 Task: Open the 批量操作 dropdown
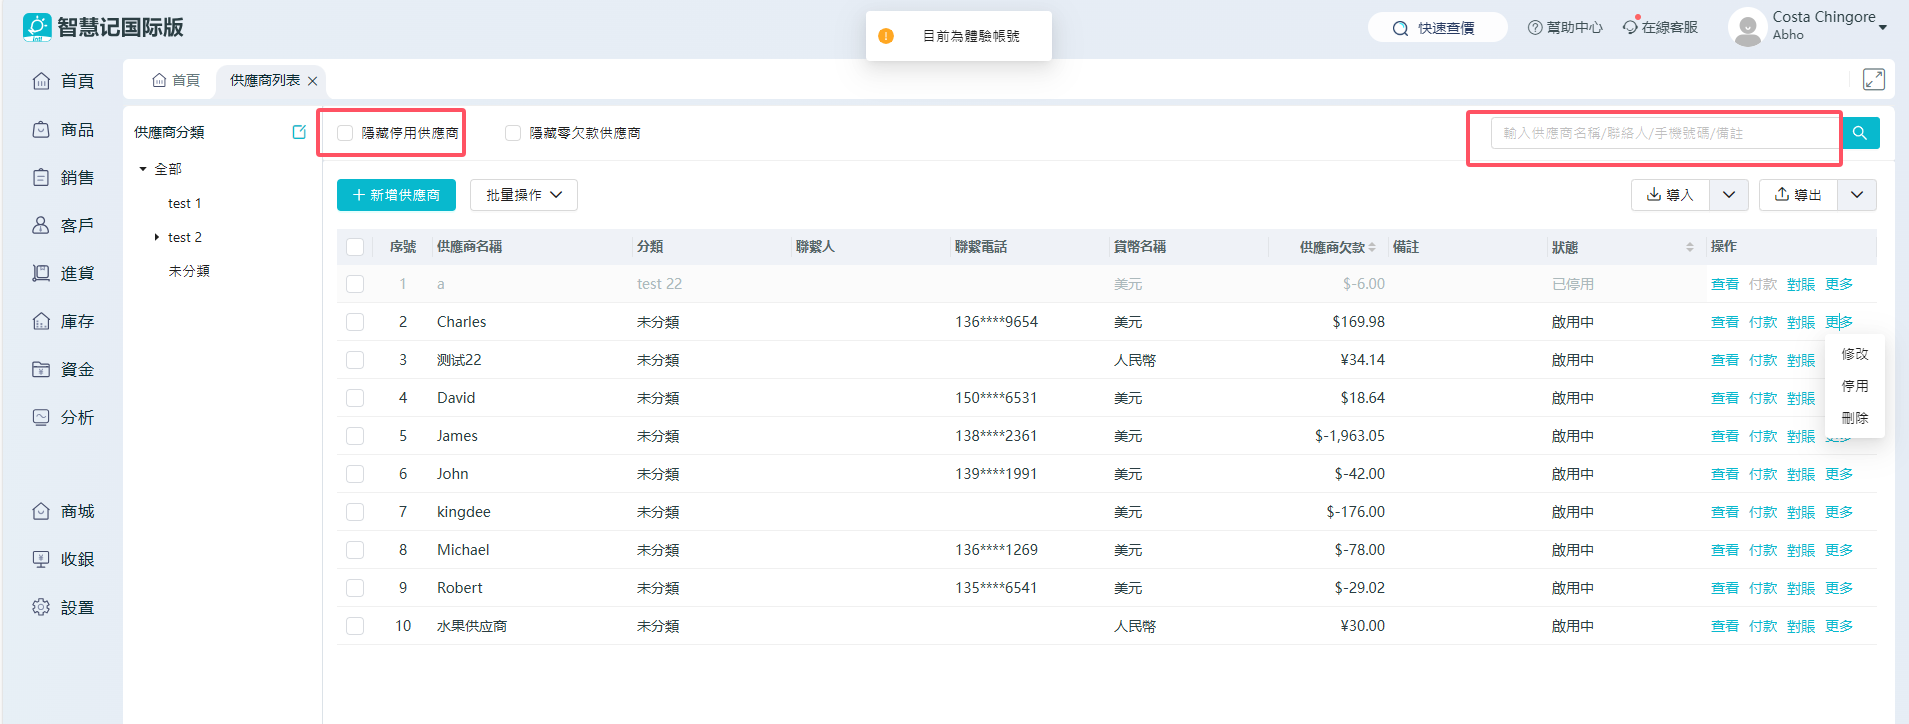point(524,195)
